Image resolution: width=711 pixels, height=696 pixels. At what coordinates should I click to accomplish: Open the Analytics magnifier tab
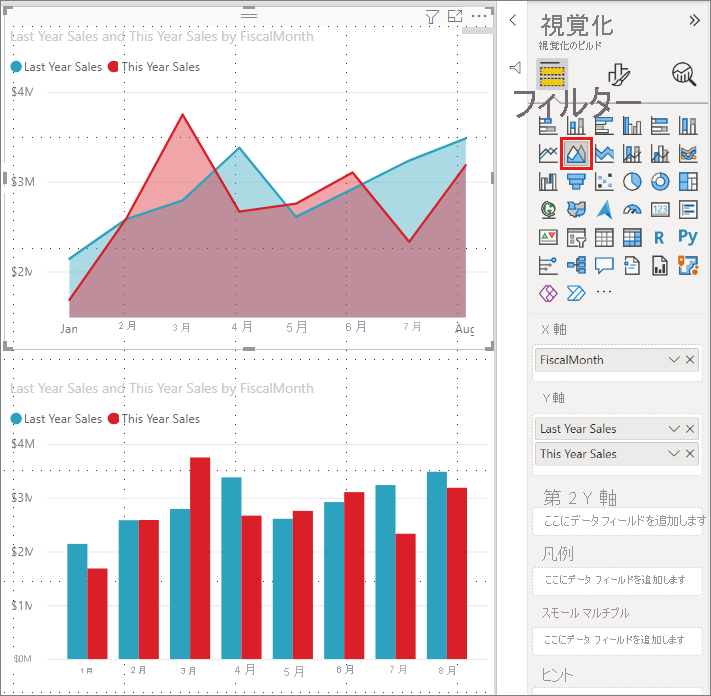pyautogui.click(x=684, y=74)
